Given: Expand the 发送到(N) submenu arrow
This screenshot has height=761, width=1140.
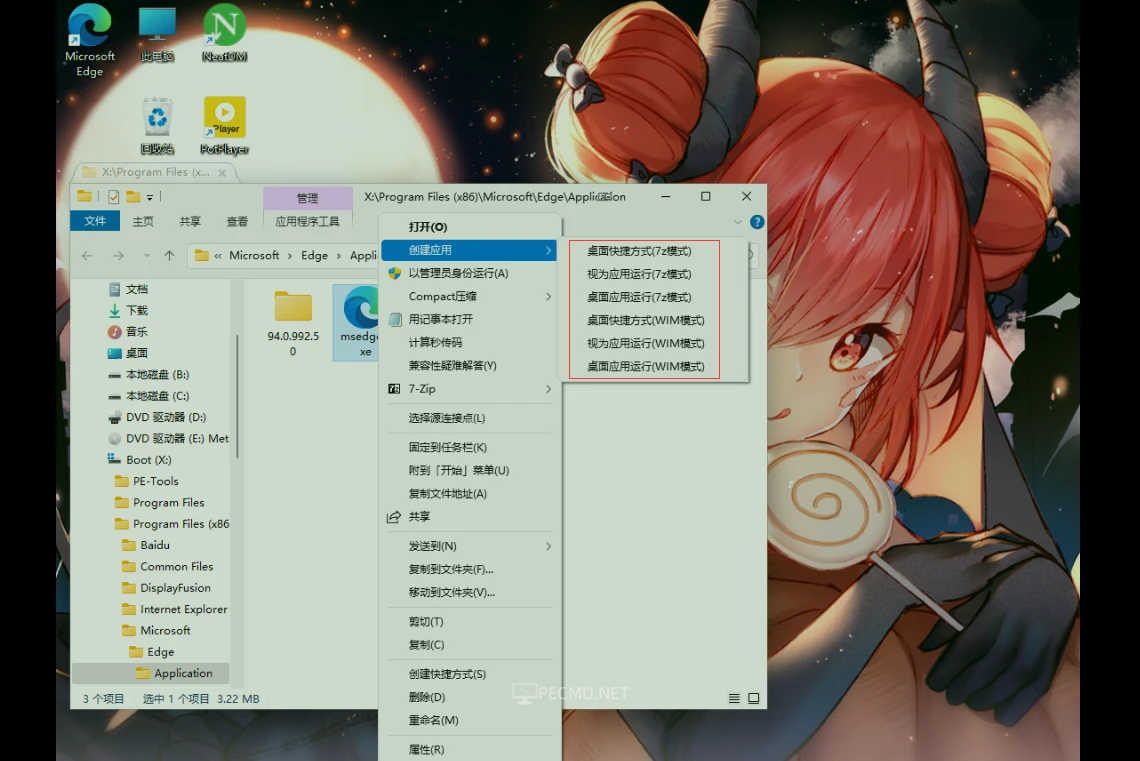Looking at the screenshot, I should point(548,546).
